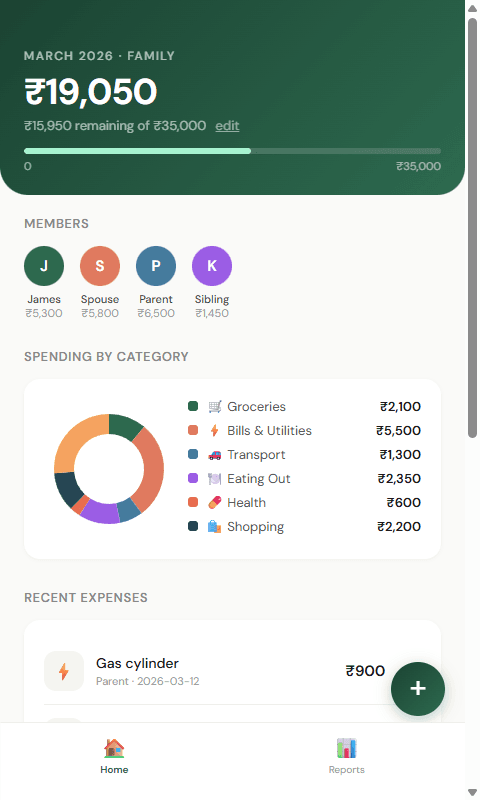Open the Gas cylinder expense title
Image resolution: width=480 pixels, height=800 pixels.
pos(137,663)
